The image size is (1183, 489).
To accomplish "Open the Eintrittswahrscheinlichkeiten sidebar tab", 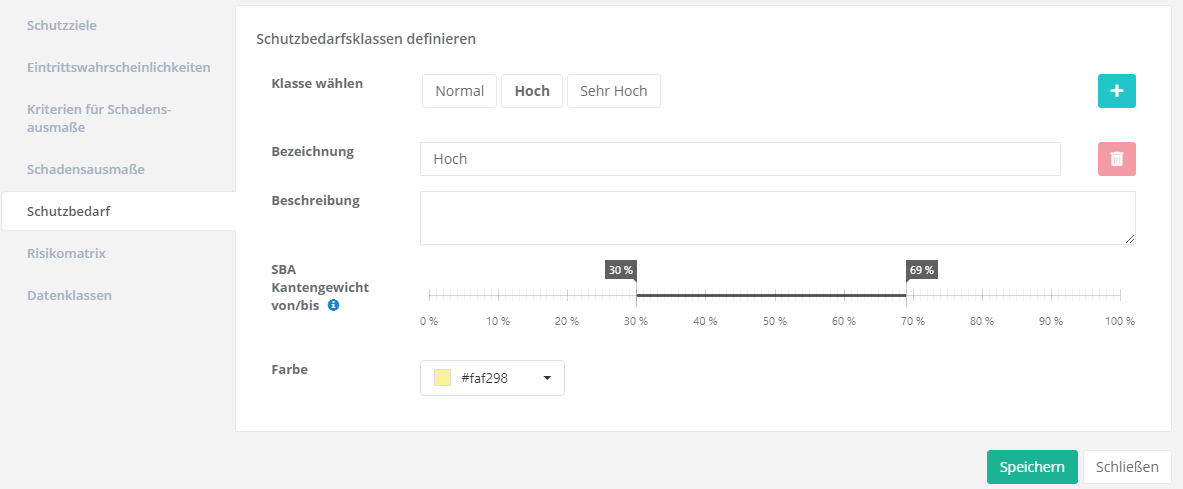I will pos(118,67).
